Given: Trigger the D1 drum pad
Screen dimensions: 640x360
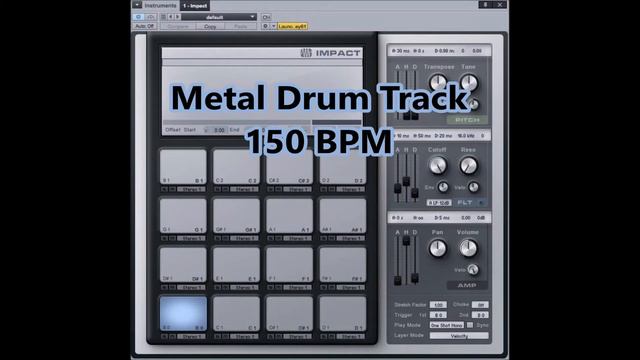Looking at the screenshot, I should tap(343, 313).
